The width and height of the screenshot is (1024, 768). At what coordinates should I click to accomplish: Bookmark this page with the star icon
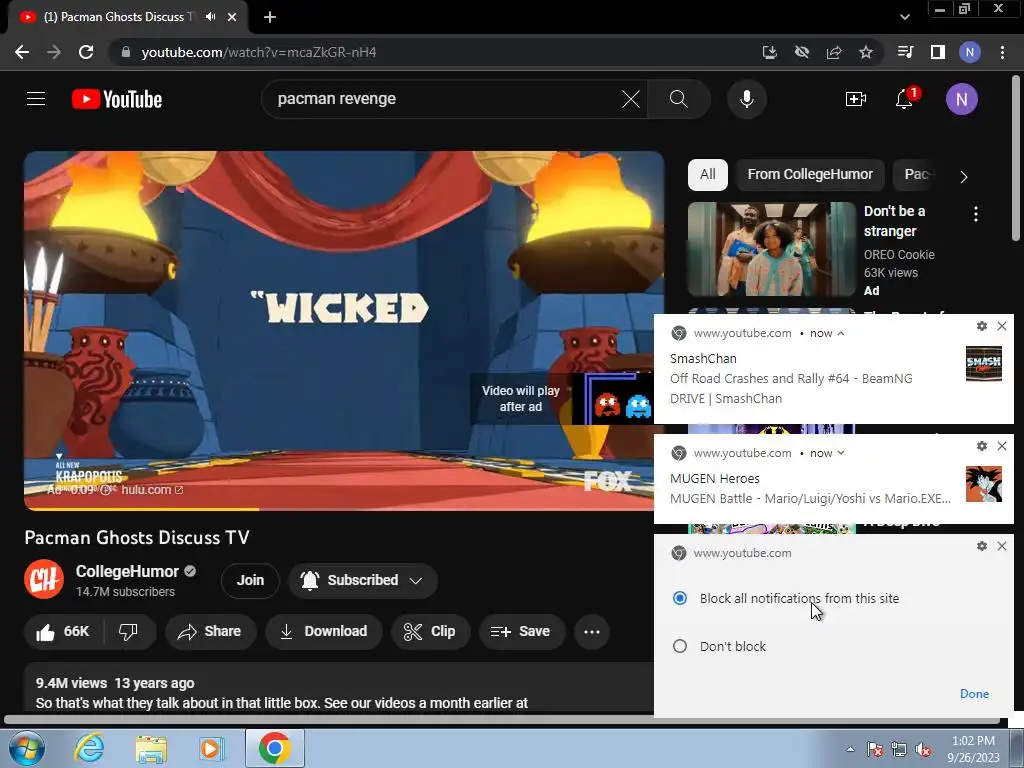865,52
